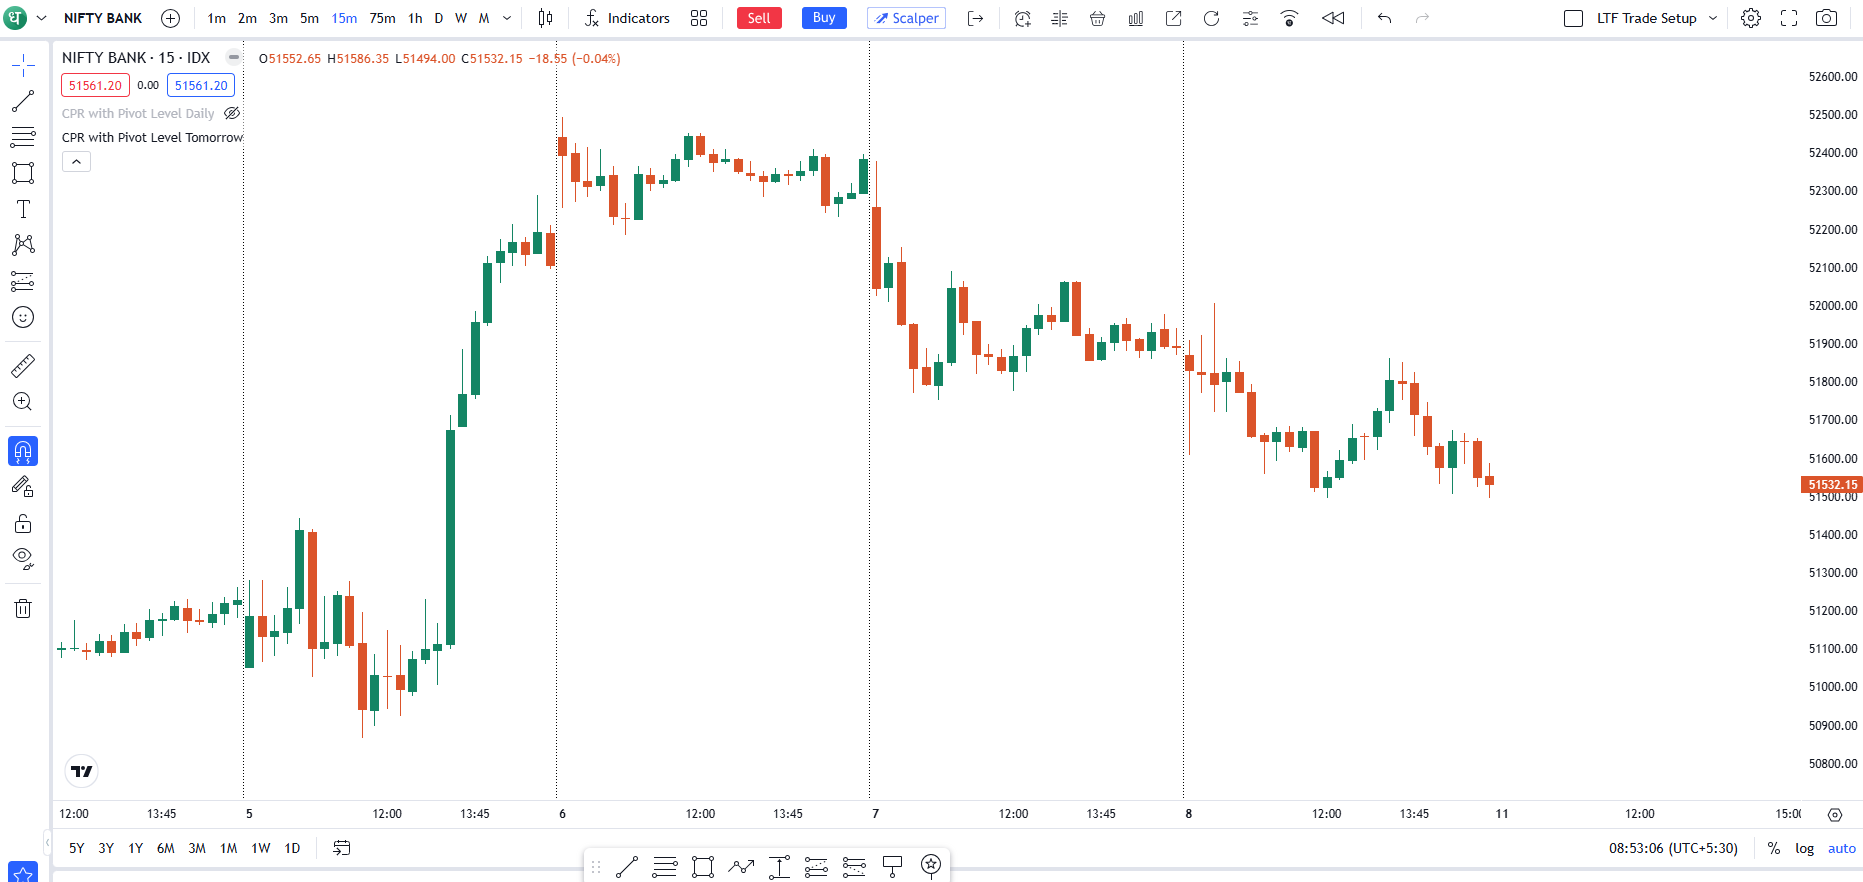
Task: Click the TradingView logo
Action: point(82,771)
